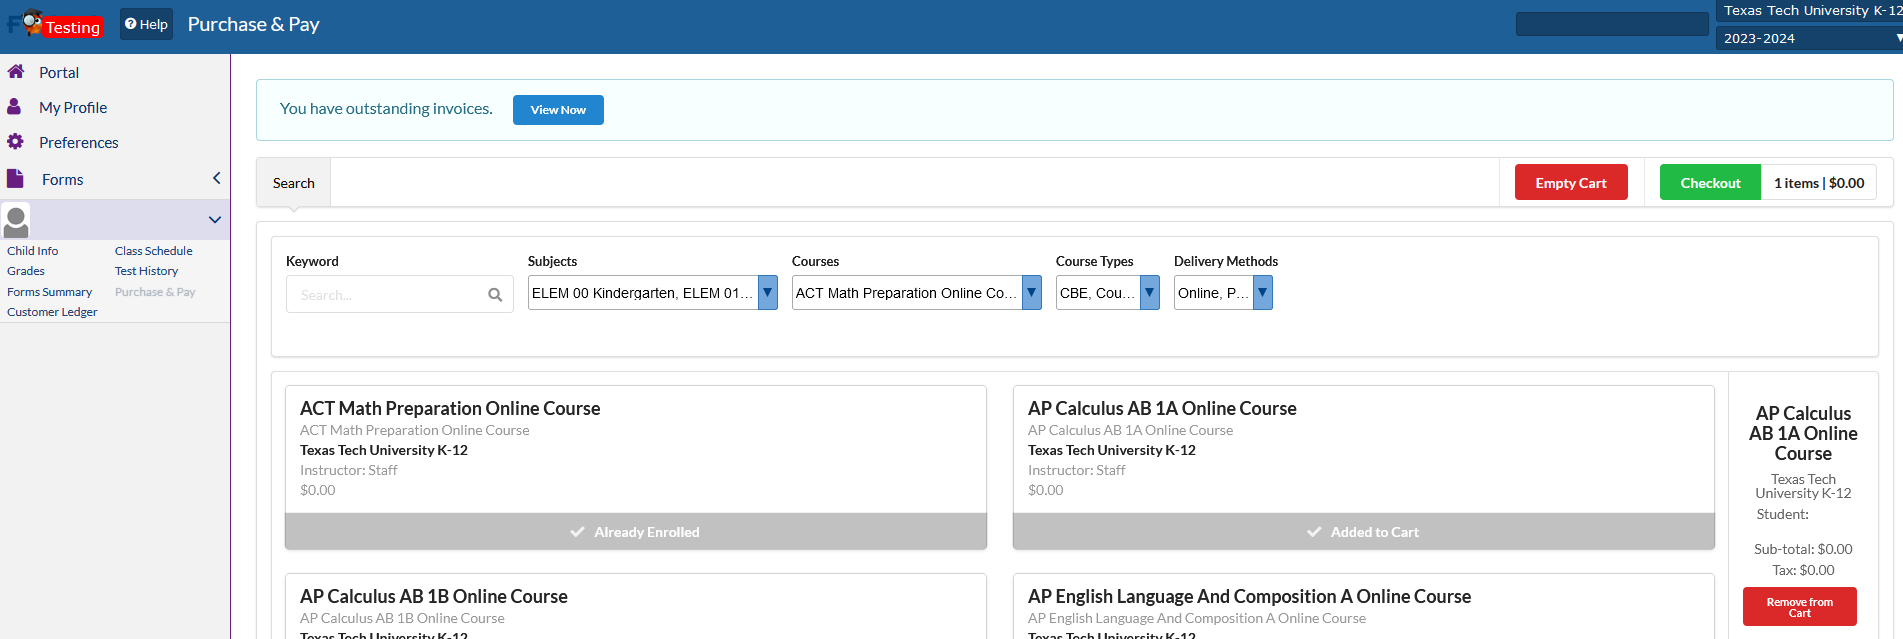Click Added to Cart on AP Calculus 1A
The height and width of the screenshot is (639, 1903).
[x=1364, y=532]
